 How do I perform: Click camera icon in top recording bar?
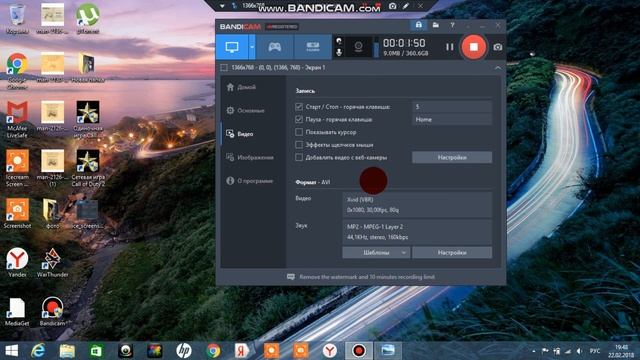392,6
